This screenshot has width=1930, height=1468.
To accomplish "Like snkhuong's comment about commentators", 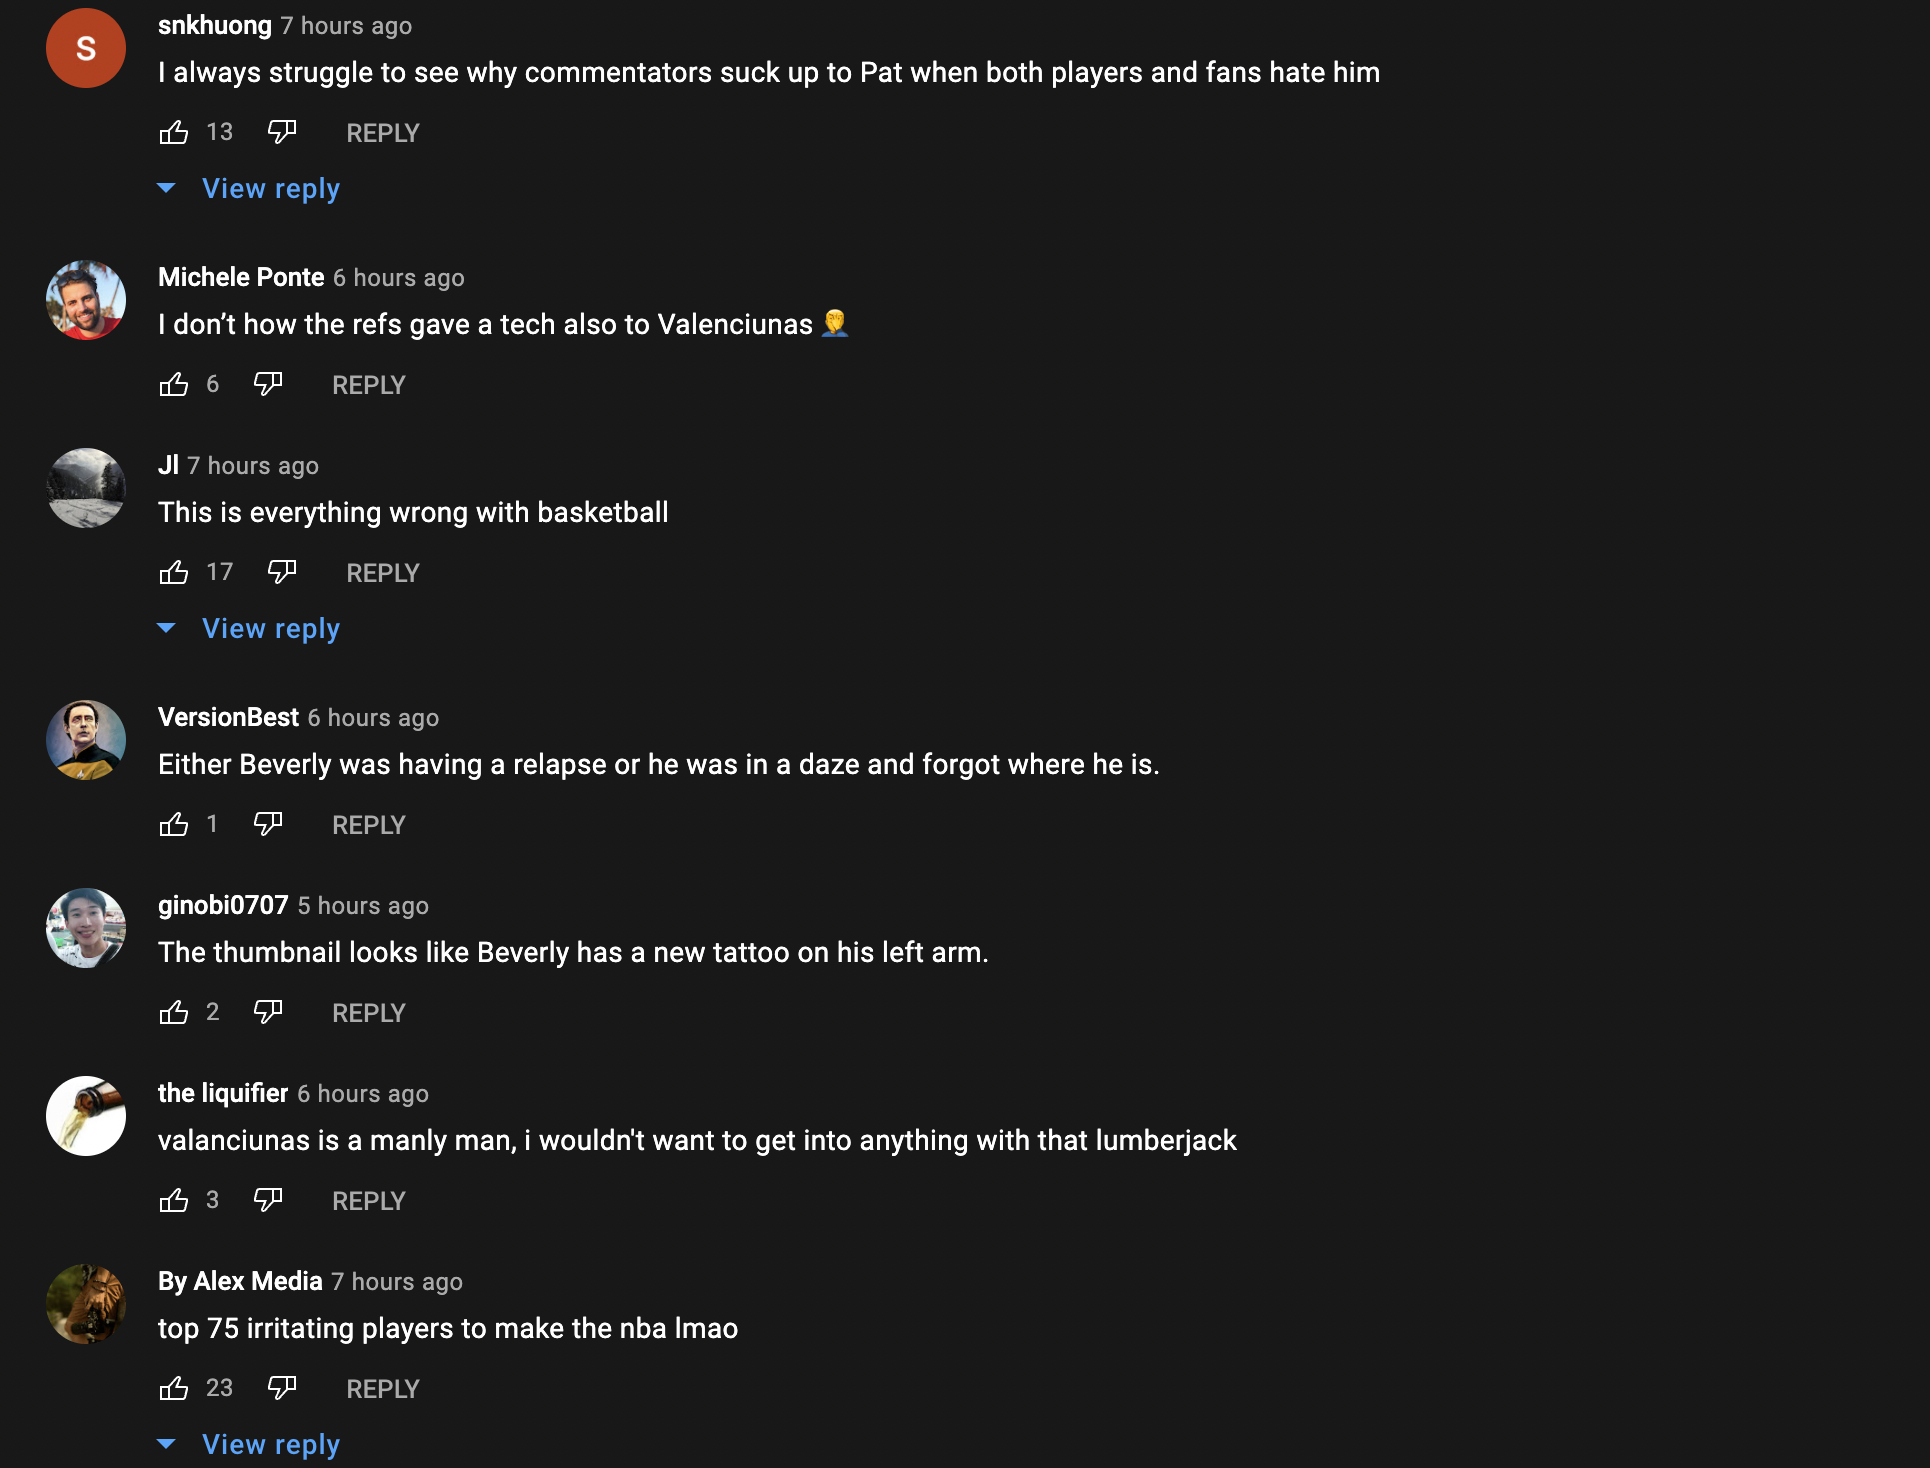I will (174, 132).
